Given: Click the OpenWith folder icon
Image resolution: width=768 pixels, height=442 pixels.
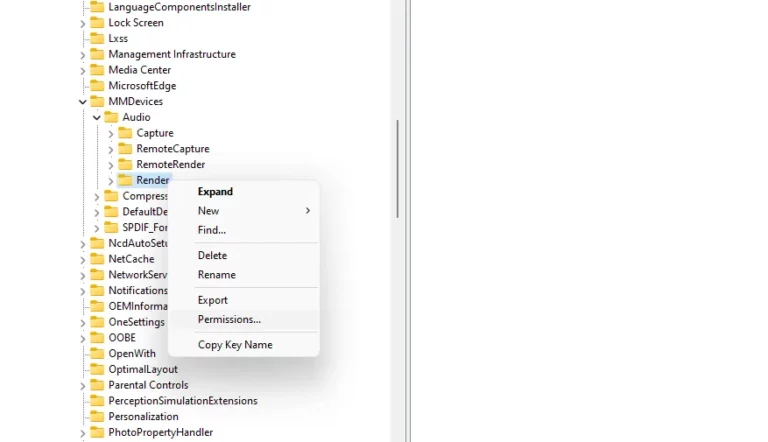Looking at the screenshot, I should pos(97,353).
